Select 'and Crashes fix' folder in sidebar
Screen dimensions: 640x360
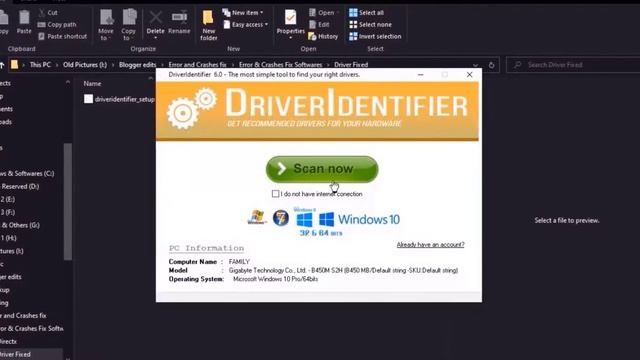pos(23,316)
